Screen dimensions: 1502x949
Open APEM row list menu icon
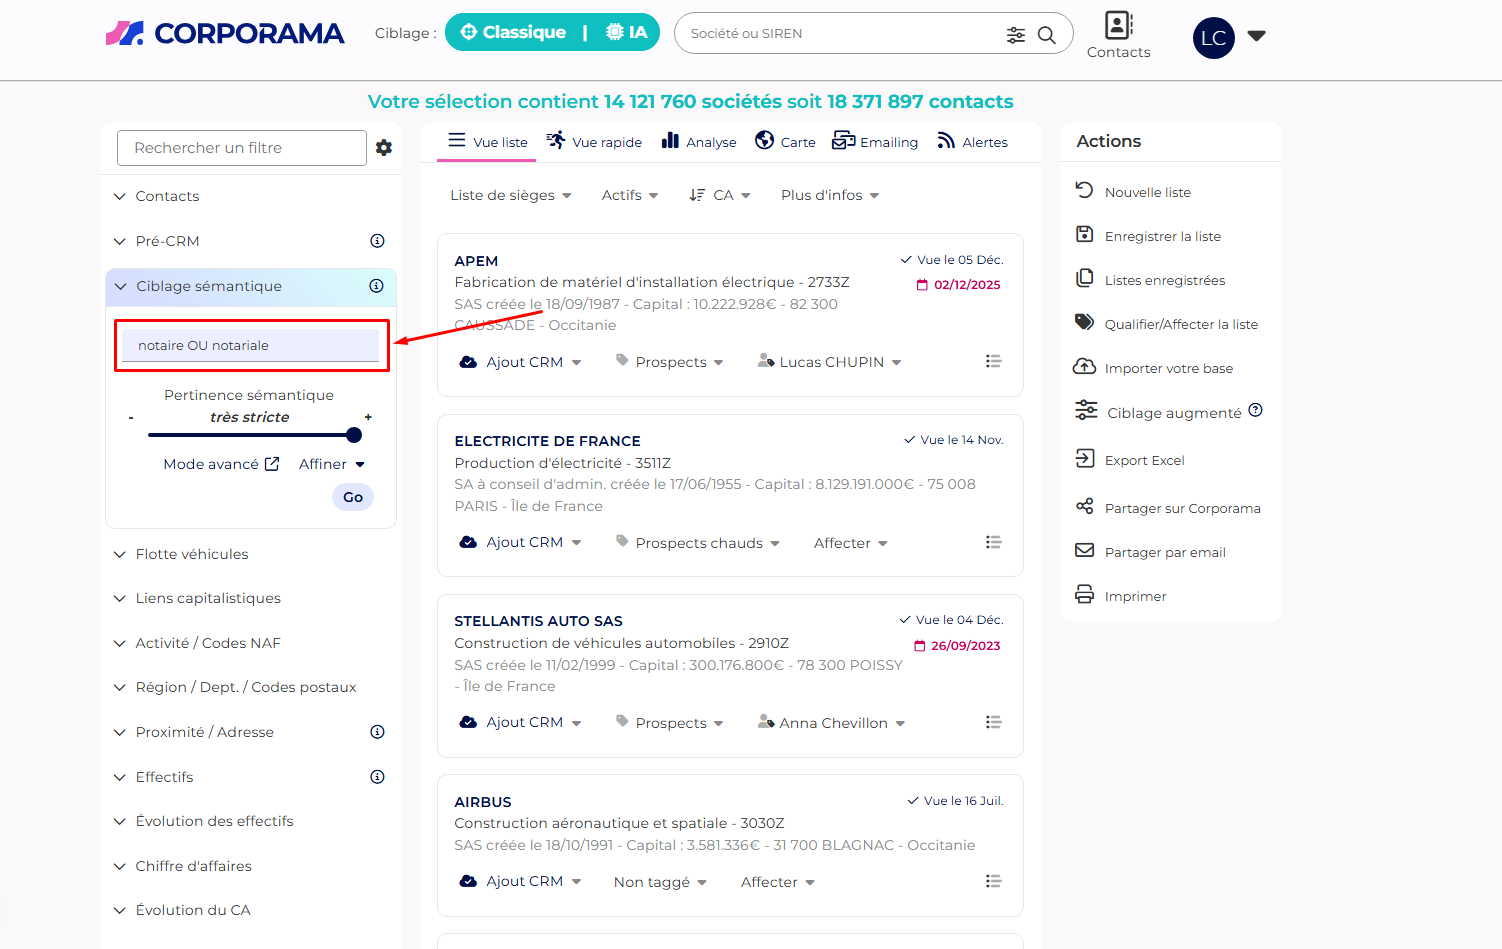[993, 361]
